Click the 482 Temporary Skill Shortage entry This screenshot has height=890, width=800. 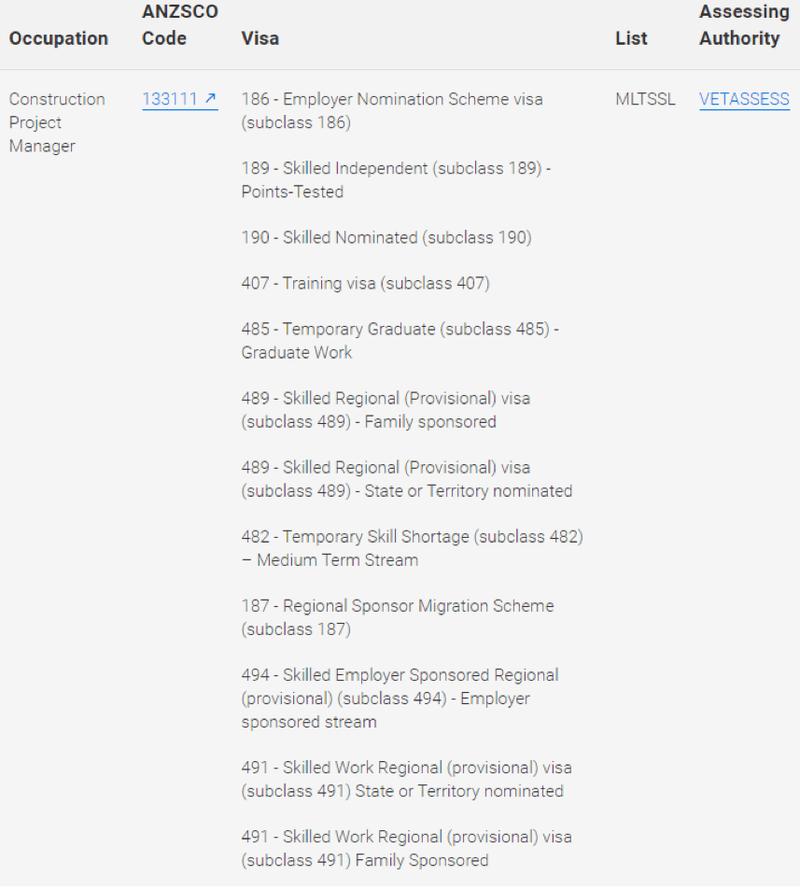coord(412,548)
